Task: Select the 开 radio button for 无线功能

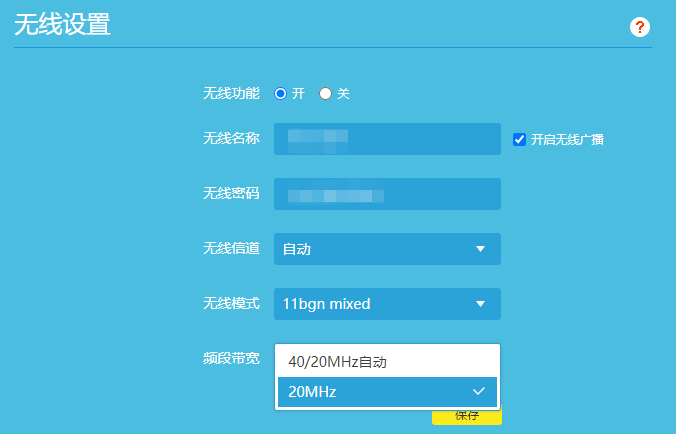Action: (x=280, y=94)
